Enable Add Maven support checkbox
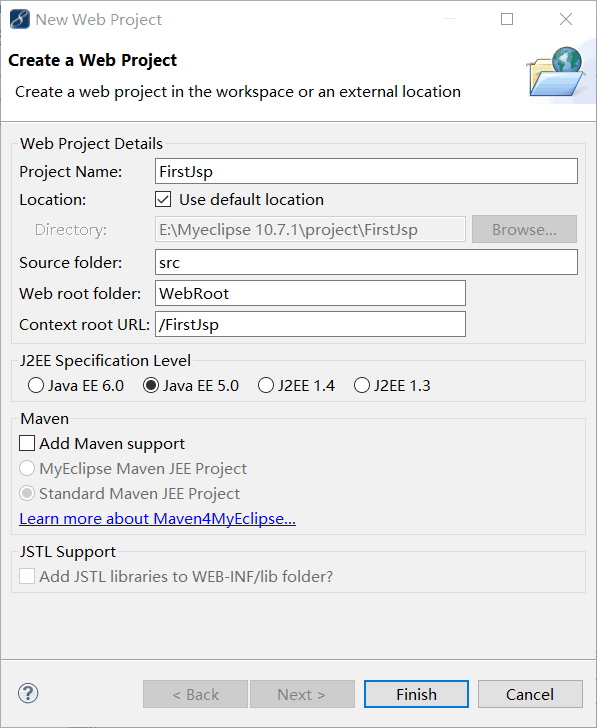This screenshot has height=728, width=597. coord(27,443)
